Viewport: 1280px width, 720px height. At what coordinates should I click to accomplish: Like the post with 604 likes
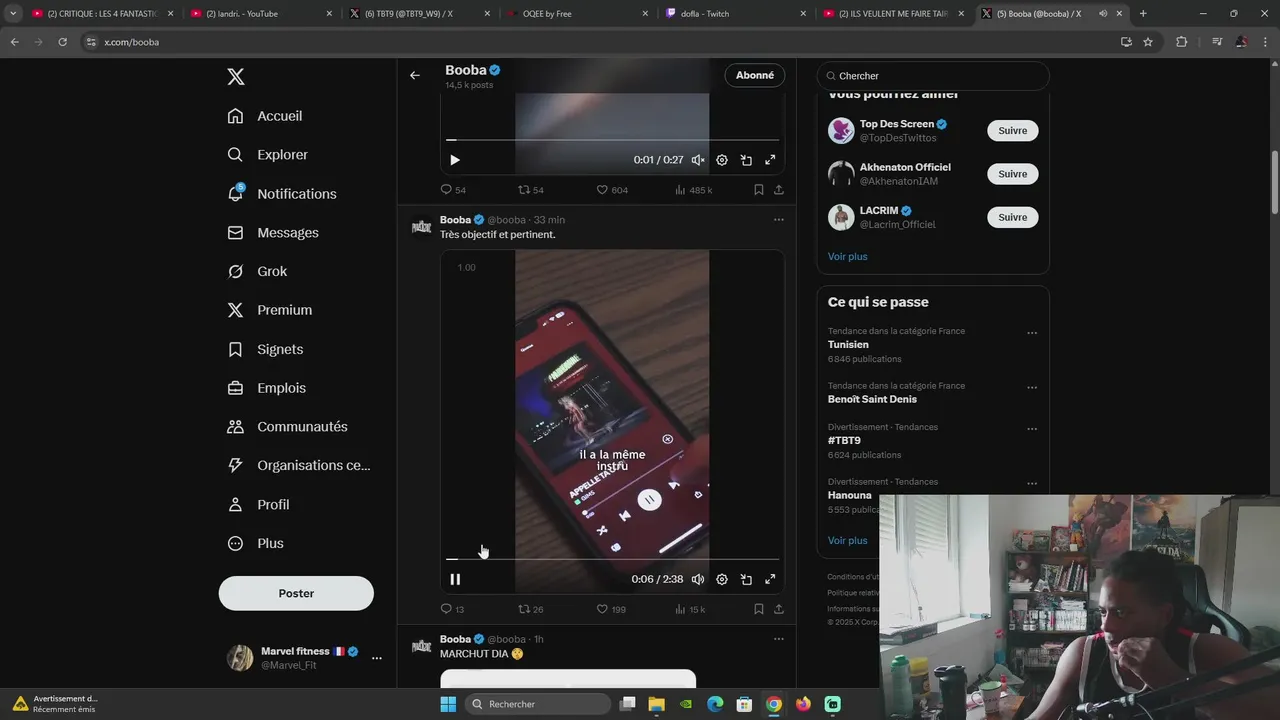(612, 190)
